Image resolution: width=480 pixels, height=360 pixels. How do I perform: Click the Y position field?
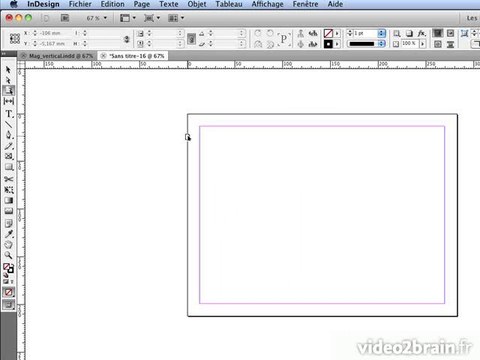click(53, 44)
